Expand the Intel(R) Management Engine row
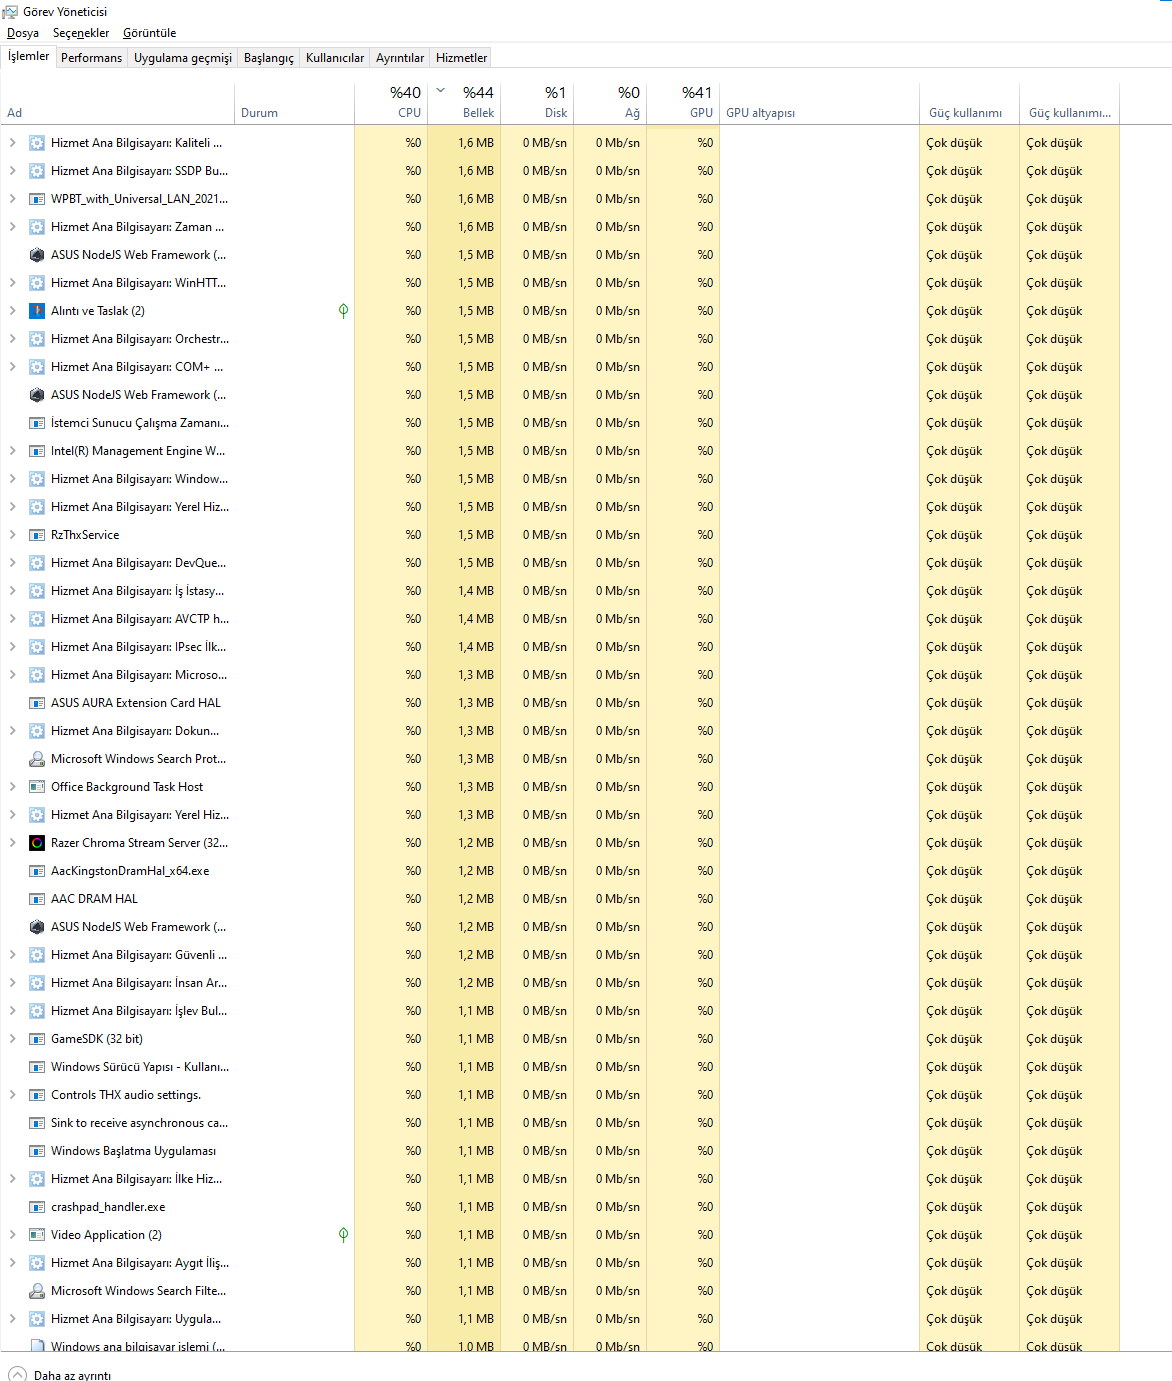The height and width of the screenshot is (1381, 1172). pyautogui.click(x=12, y=451)
